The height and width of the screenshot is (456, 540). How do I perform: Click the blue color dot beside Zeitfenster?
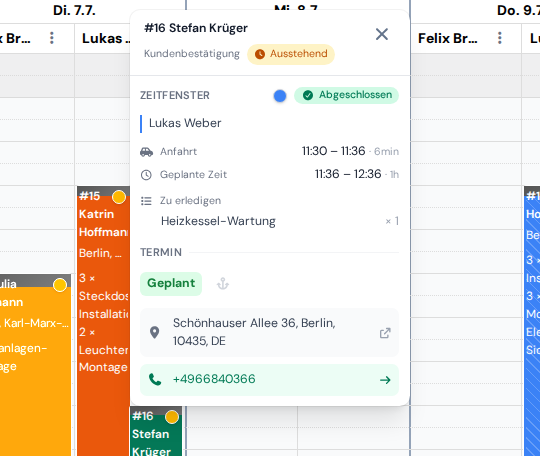click(280, 96)
